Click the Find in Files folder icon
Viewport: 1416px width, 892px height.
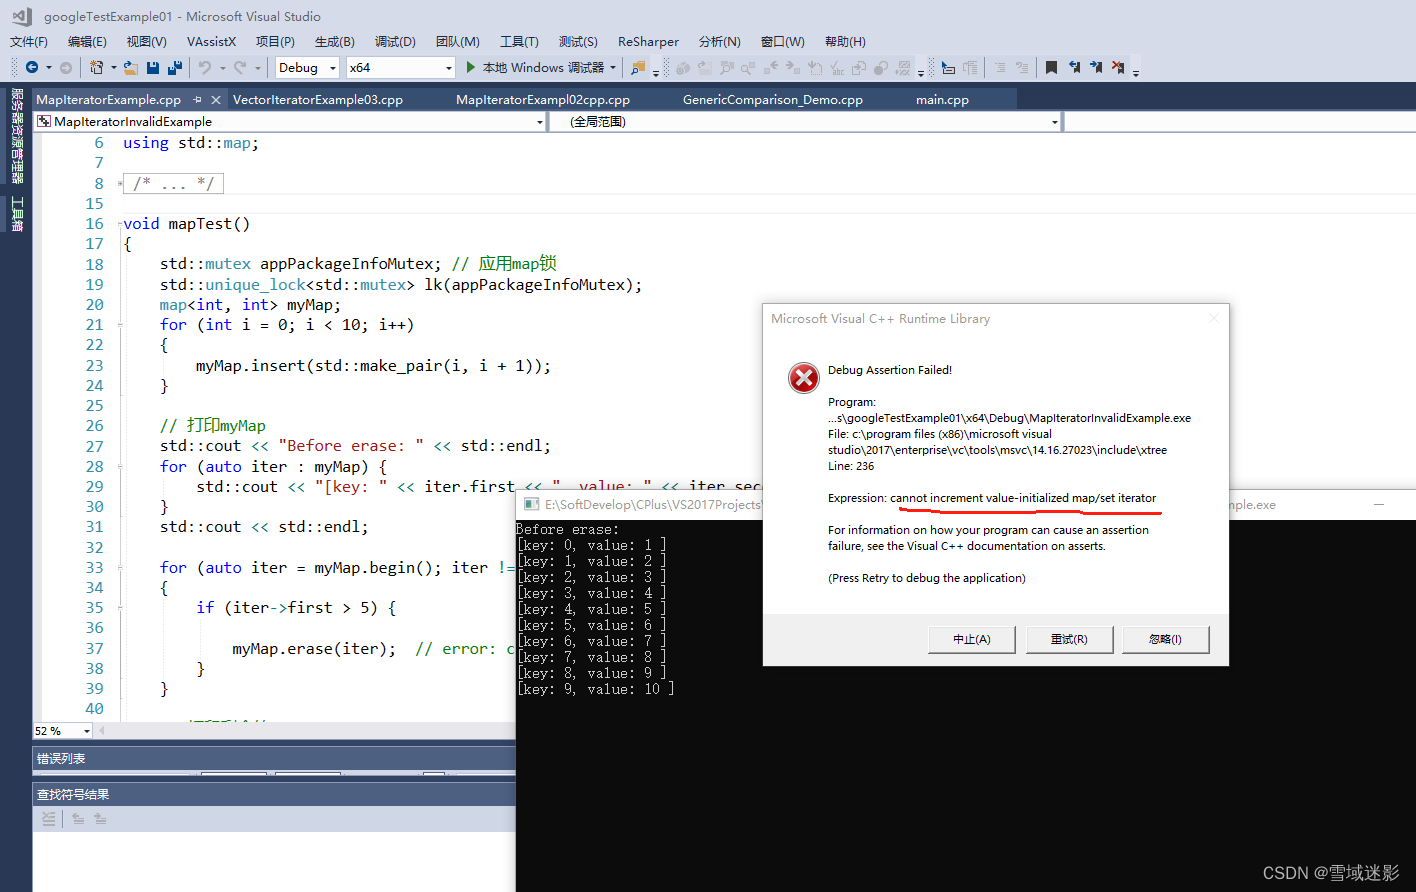tap(637, 67)
